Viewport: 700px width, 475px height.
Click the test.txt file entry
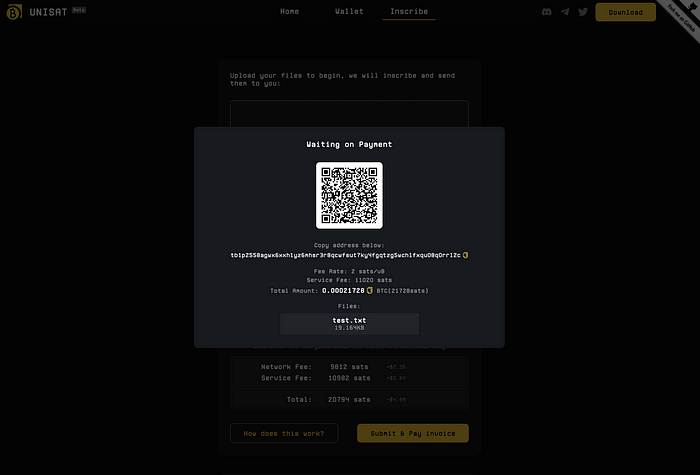(x=349, y=323)
